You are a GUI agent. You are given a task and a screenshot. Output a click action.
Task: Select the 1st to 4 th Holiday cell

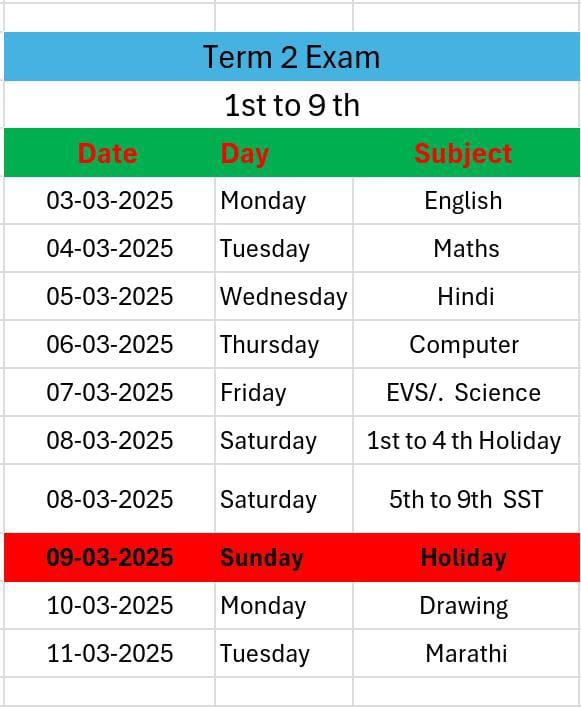click(x=466, y=440)
